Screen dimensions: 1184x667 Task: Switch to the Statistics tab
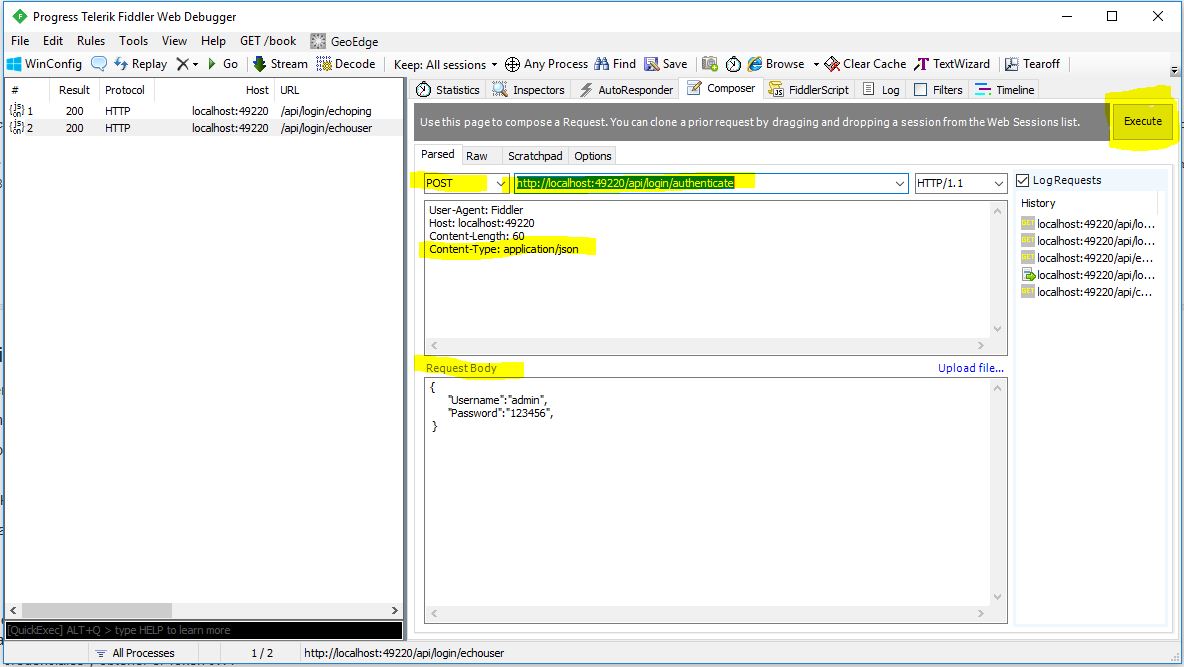point(448,90)
